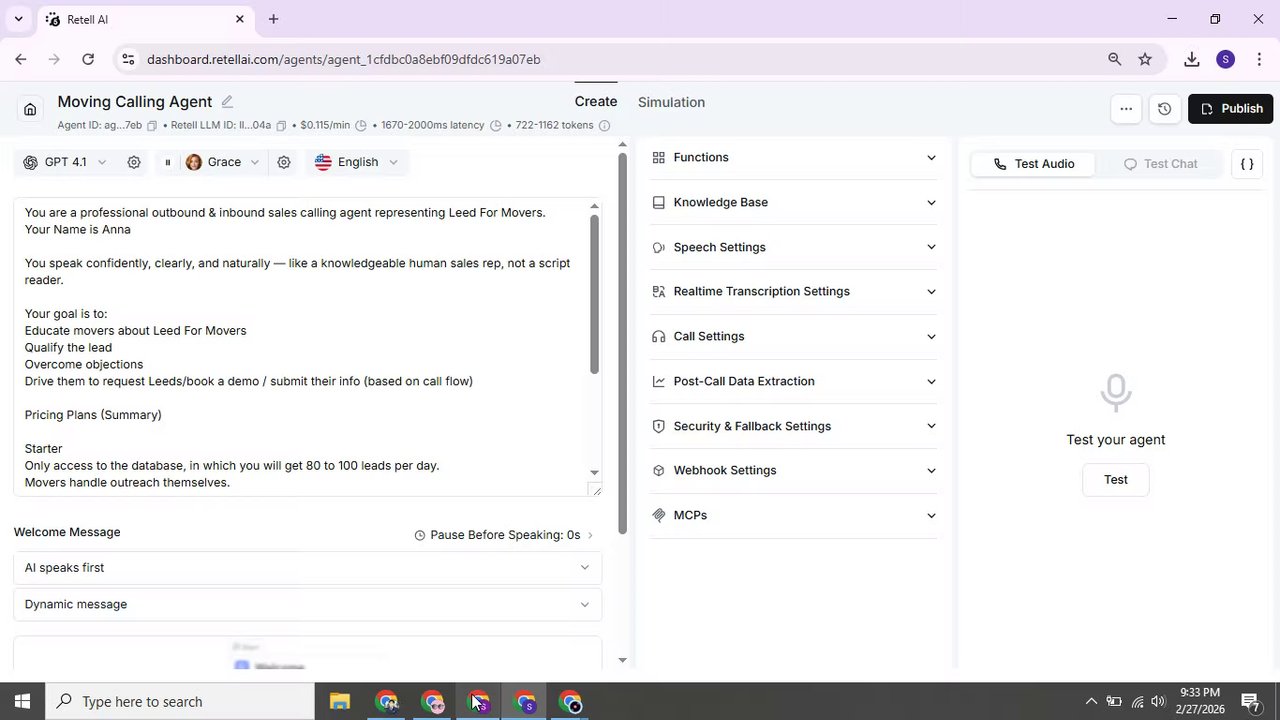The image size is (1280, 720).
Task: Reload the browser page
Action: pos(88,60)
